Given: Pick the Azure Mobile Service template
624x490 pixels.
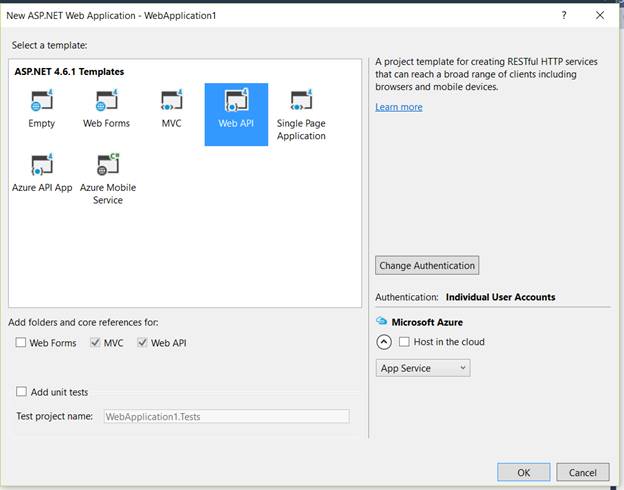Looking at the screenshot, I should 107,166.
